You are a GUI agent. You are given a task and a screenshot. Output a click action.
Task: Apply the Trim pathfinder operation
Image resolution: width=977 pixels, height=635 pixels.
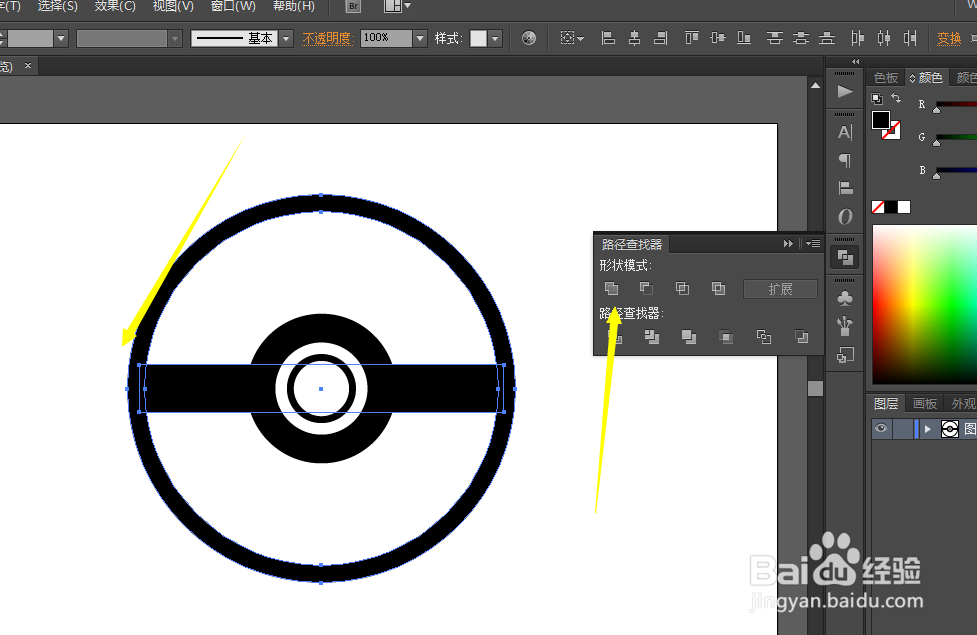652,337
